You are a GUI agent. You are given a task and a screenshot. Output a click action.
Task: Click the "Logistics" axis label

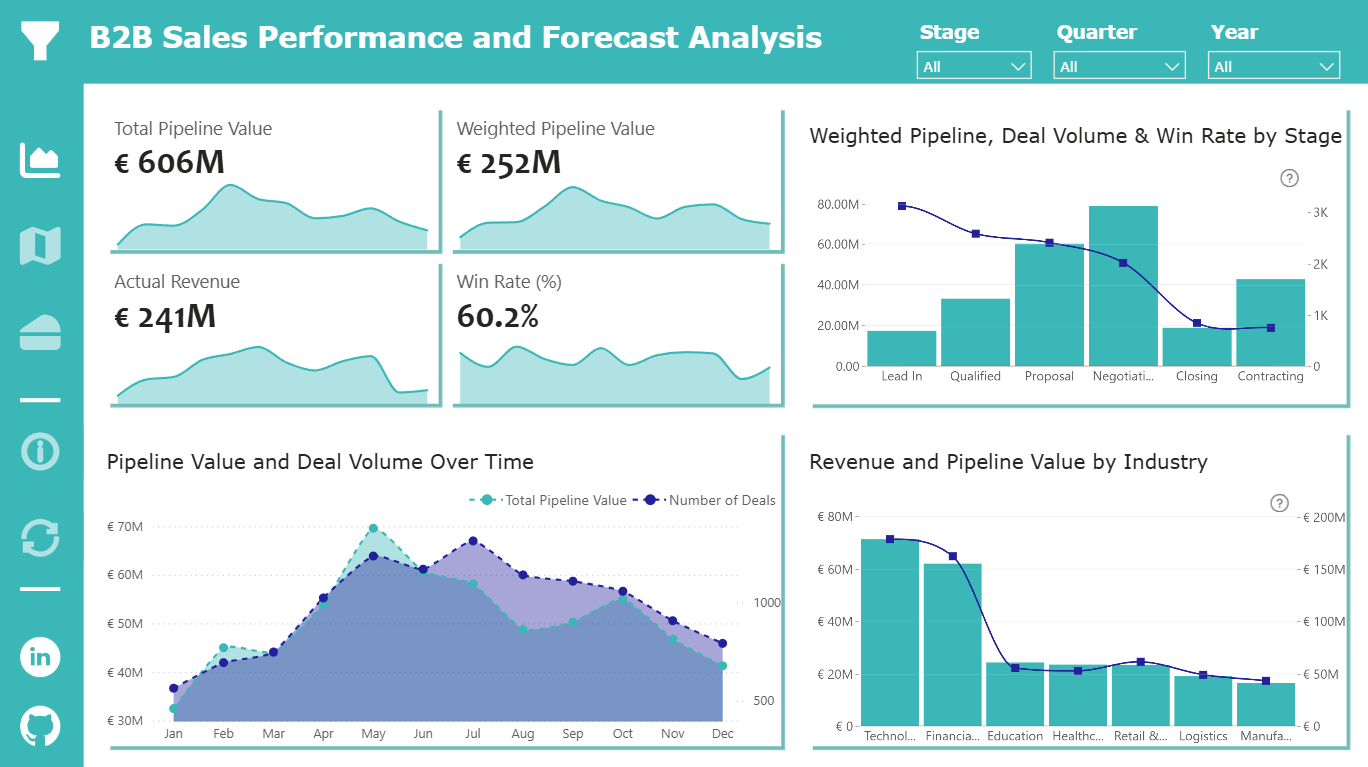coord(1203,736)
